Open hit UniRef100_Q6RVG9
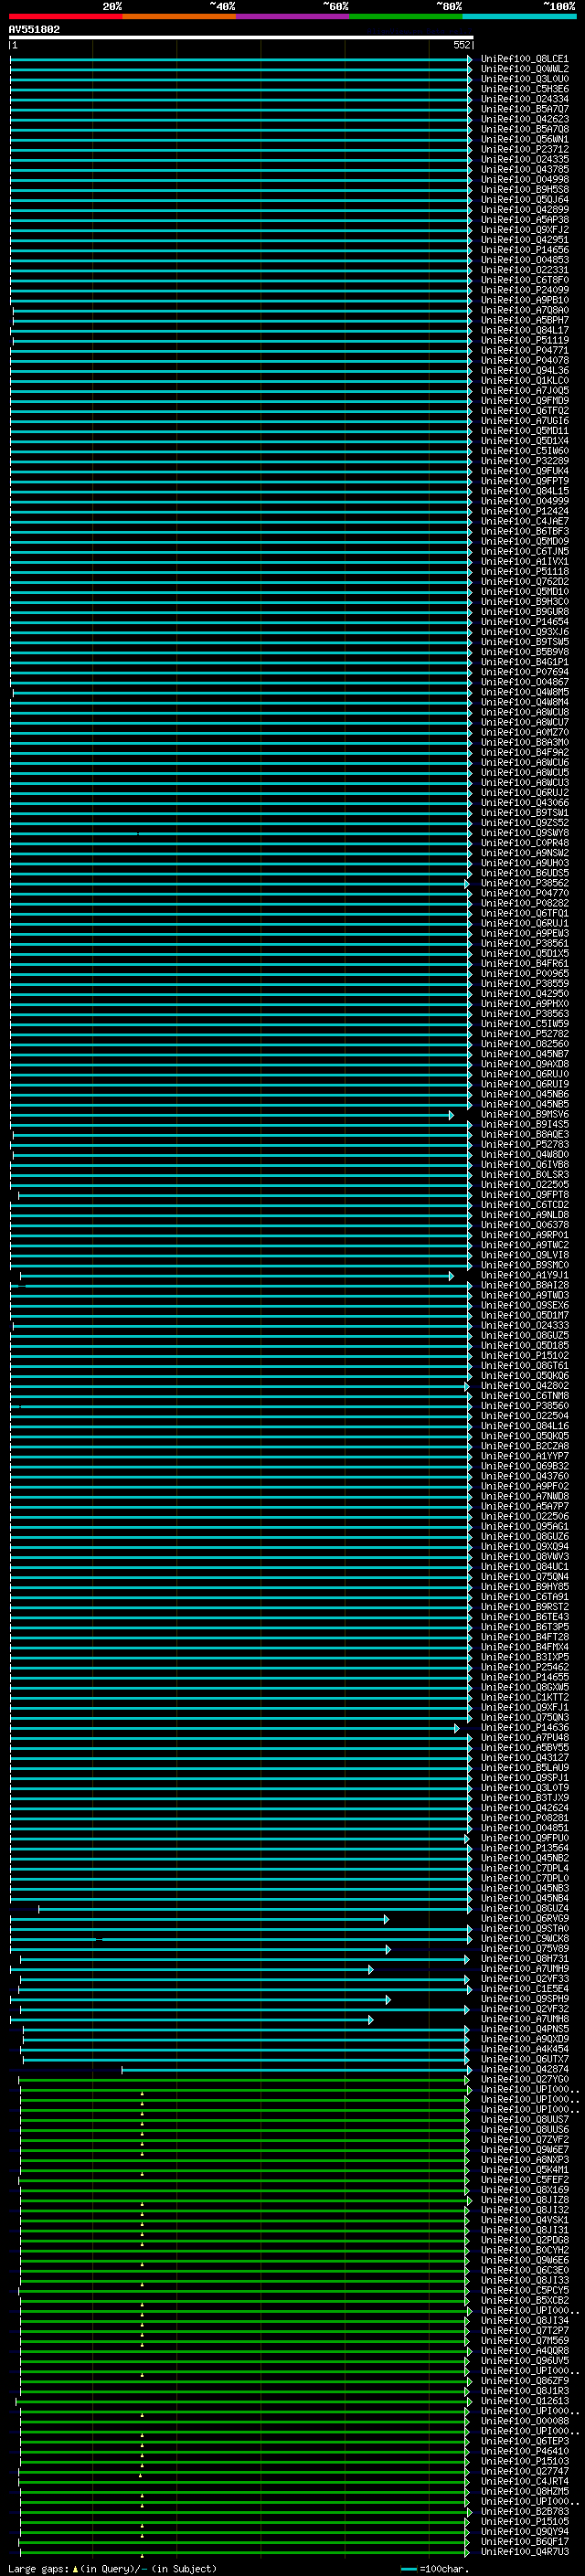This screenshot has width=585, height=2576. tap(524, 1918)
